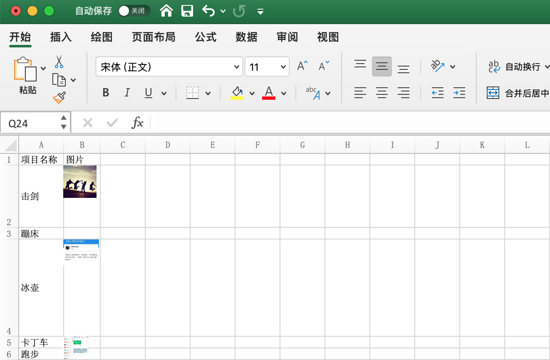Select column D header

coord(168,145)
